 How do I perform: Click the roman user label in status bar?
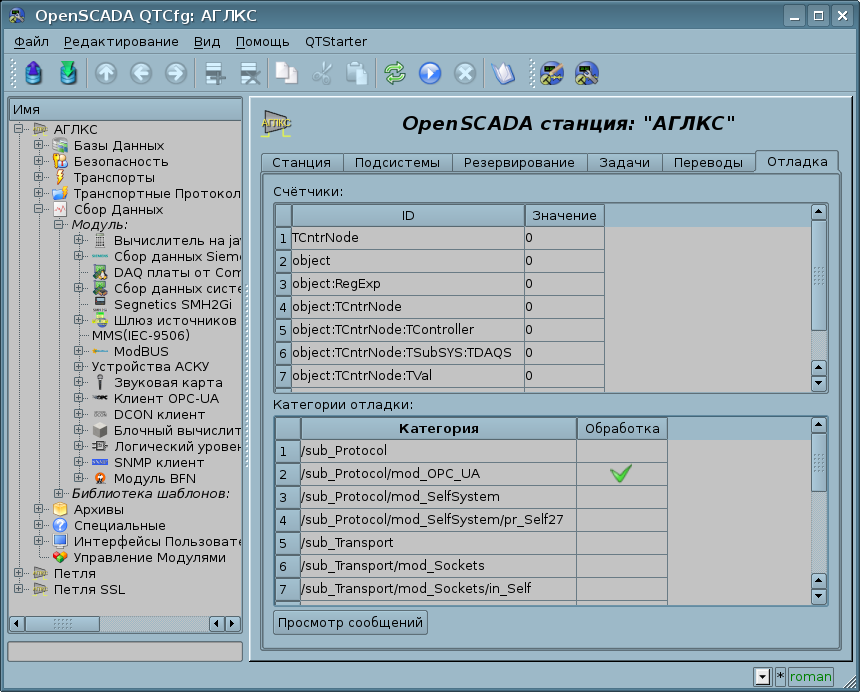[810, 677]
